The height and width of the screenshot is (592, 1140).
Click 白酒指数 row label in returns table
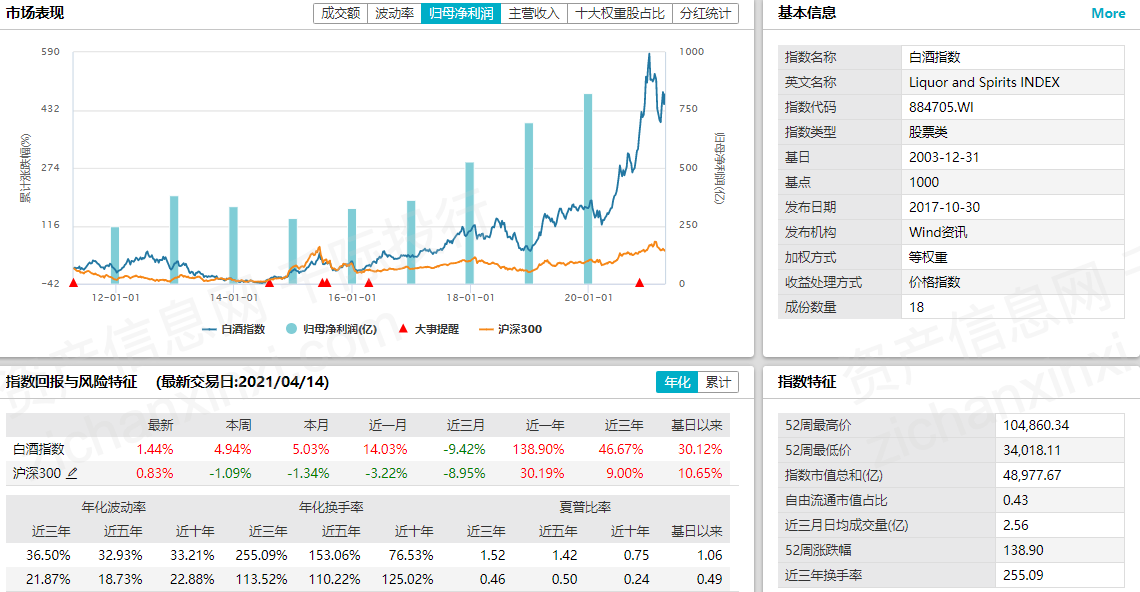39,449
